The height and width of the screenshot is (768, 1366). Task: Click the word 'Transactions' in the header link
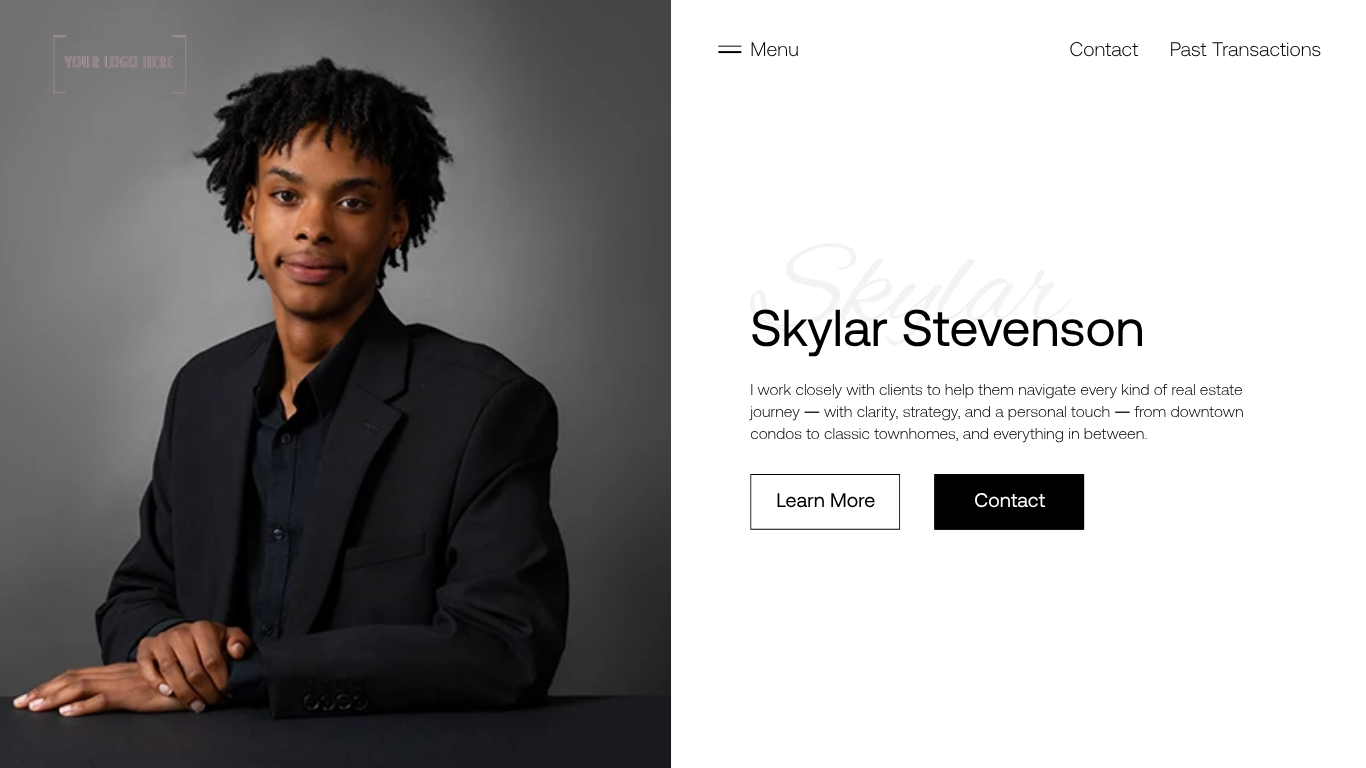[1266, 49]
